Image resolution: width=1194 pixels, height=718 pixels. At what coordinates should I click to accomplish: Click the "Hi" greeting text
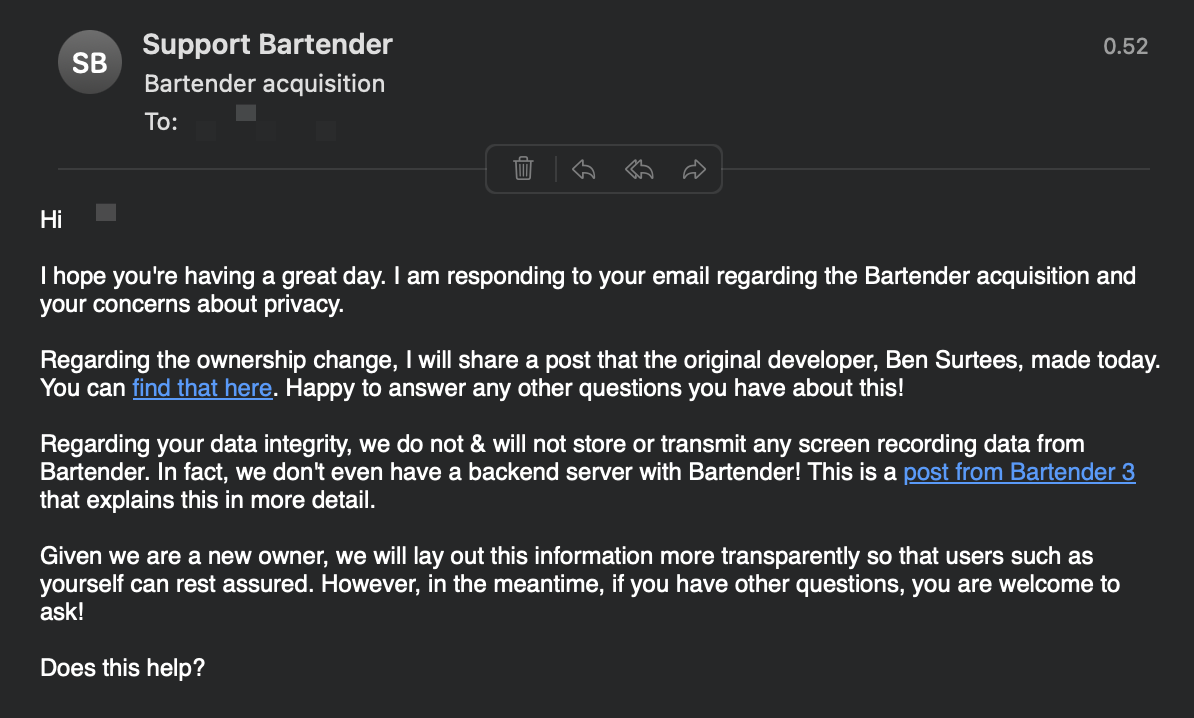point(51,219)
